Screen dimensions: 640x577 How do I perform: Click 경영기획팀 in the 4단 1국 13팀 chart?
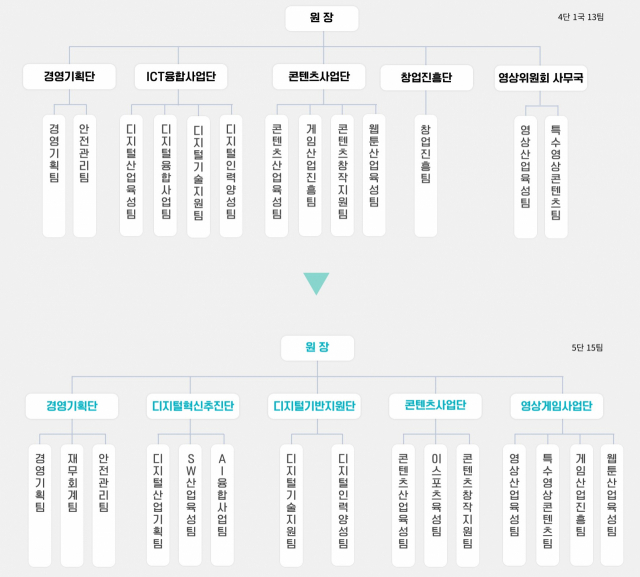[x=54, y=176]
